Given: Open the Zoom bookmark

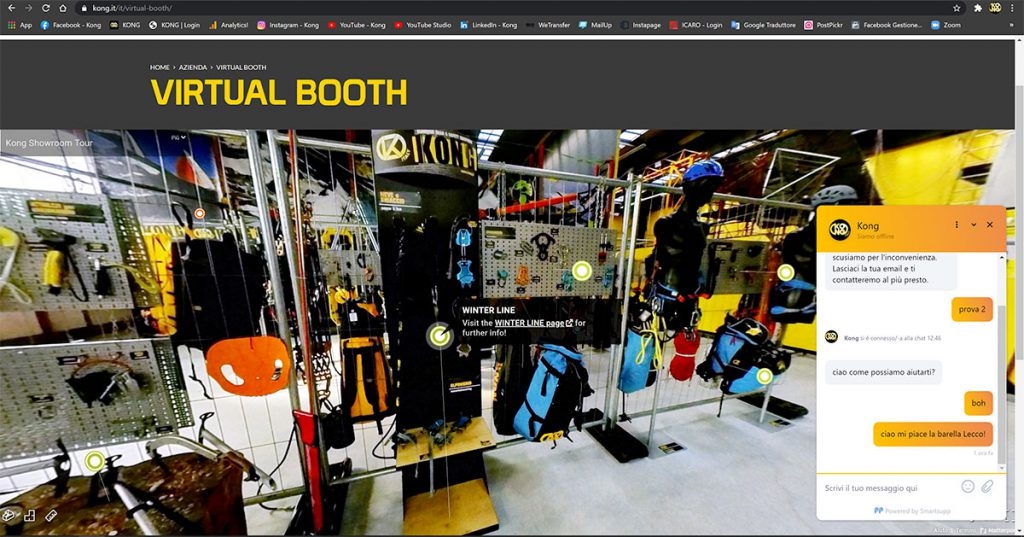Looking at the screenshot, I should click(x=946, y=25).
